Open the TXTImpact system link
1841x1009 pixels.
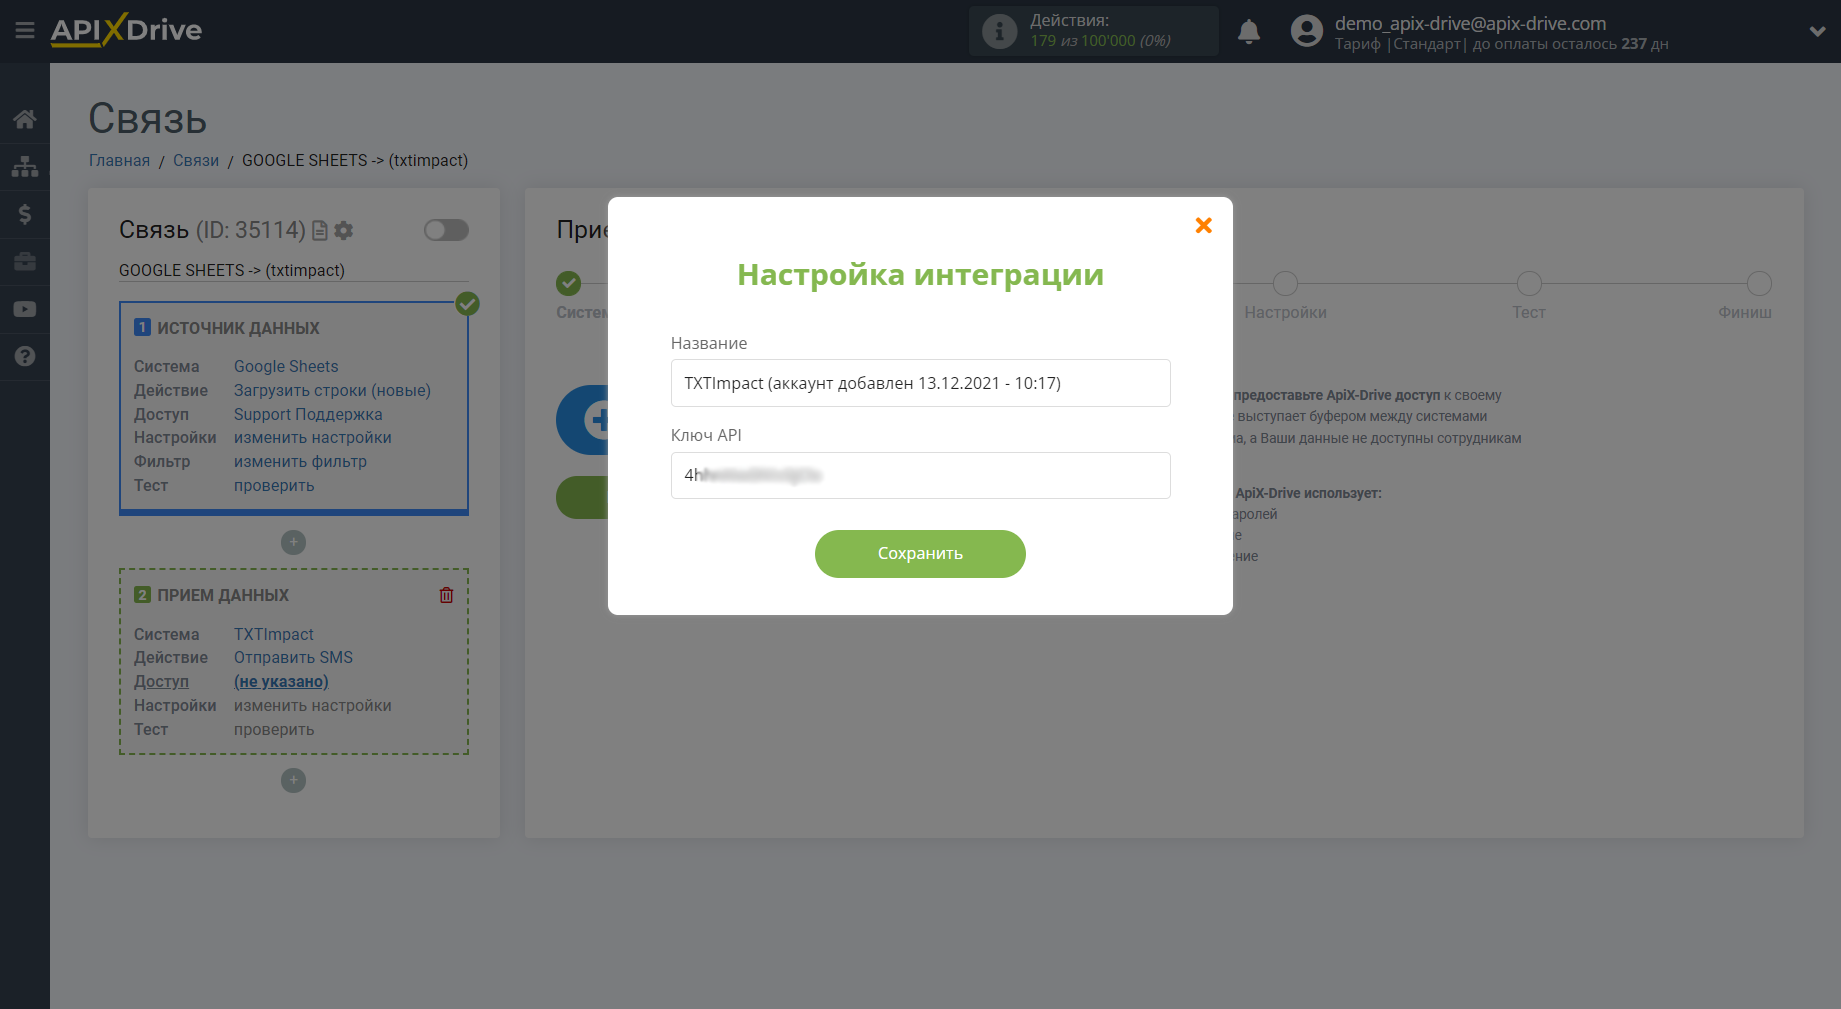tap(274, 635)
